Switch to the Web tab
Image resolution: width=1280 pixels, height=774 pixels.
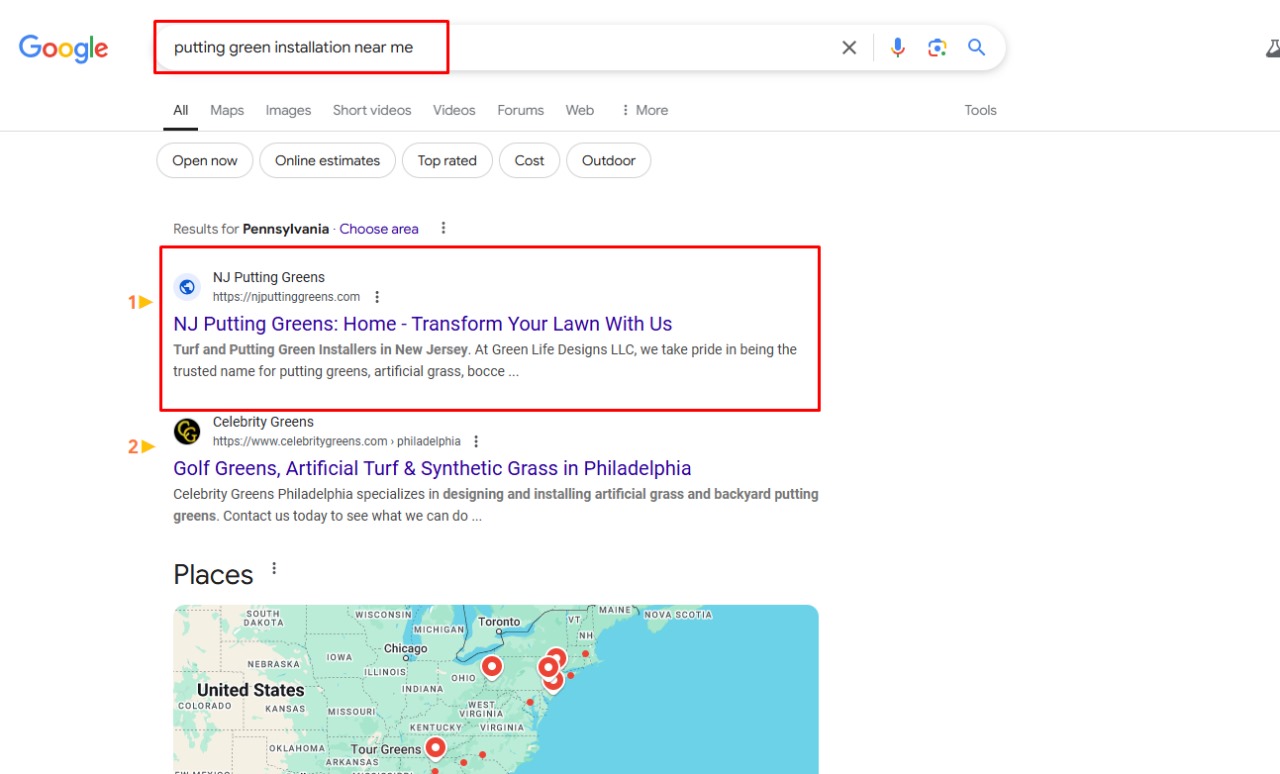pyautogui.click(x=580, y=110)
